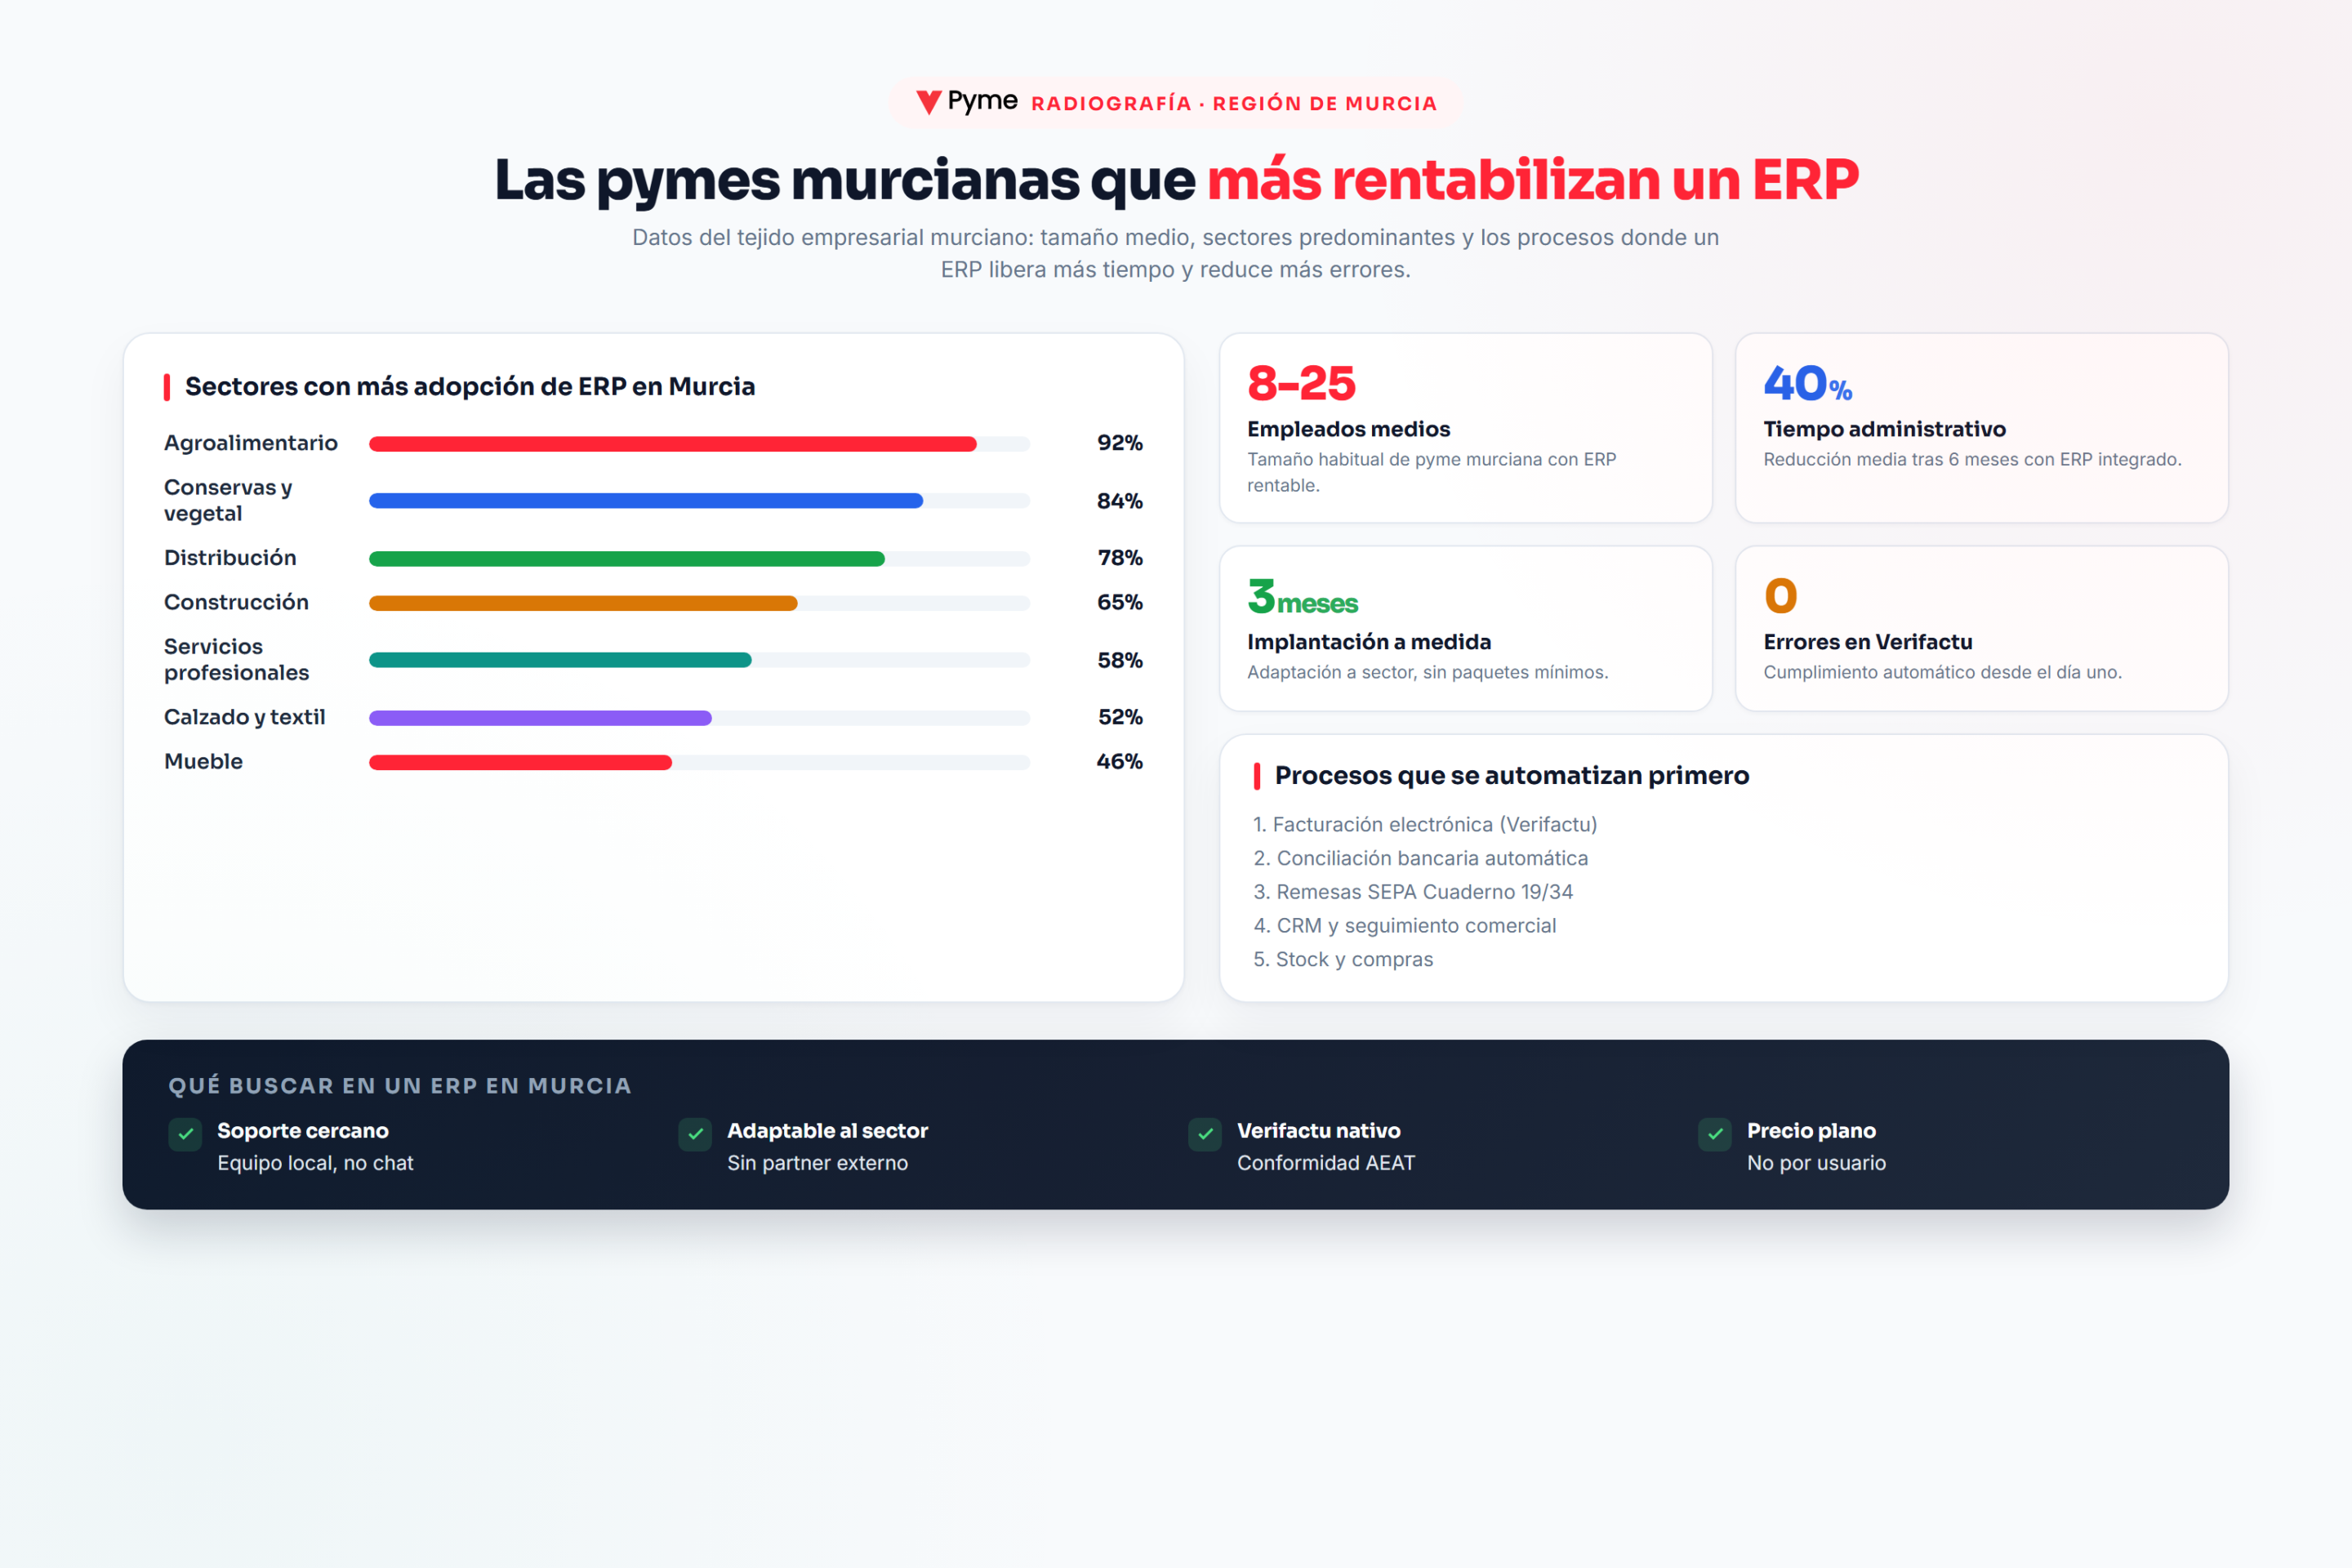Click the Construcción orange progress bar

[583, 603]
